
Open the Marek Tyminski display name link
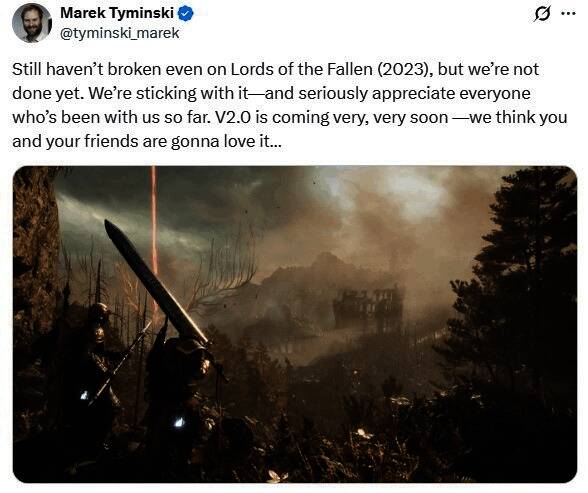117,13
